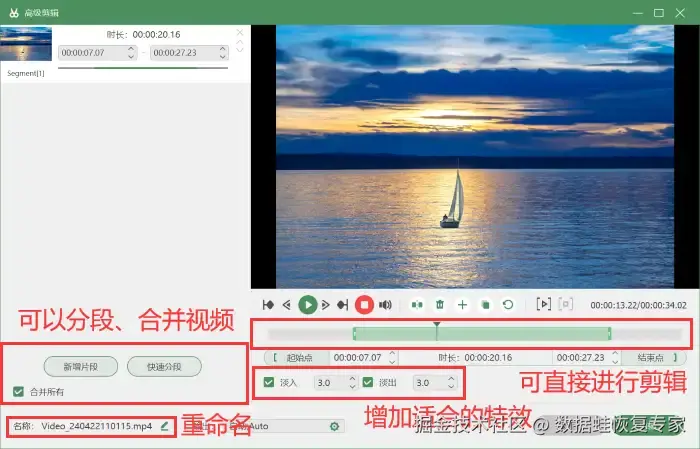700x449 pixels.
Task: Decrease end time beside 结束点
Action: pos(615,361)
